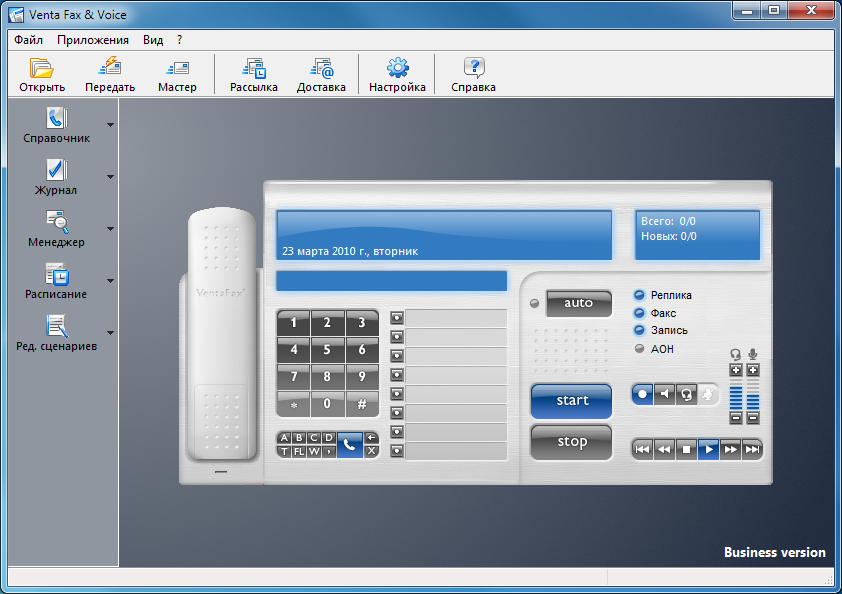842x594 pixels.
Task: Open Настройка gear settings icon
Action: (x=397, y=68)
